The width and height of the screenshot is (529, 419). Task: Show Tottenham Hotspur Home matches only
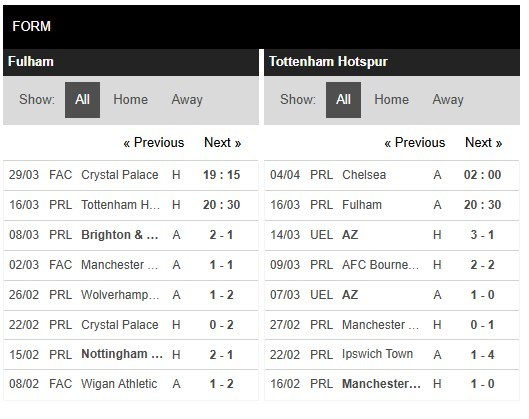(391, 100)
